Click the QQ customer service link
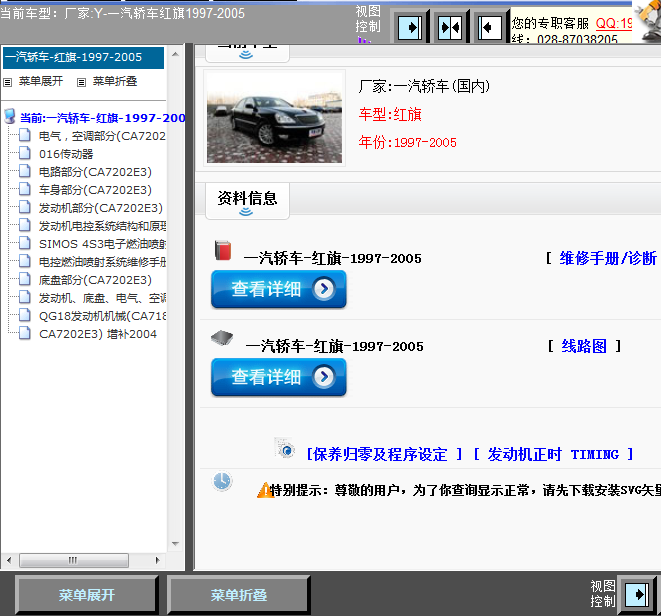This screenshot has width=661, height=616. click(x=614, y=23)
